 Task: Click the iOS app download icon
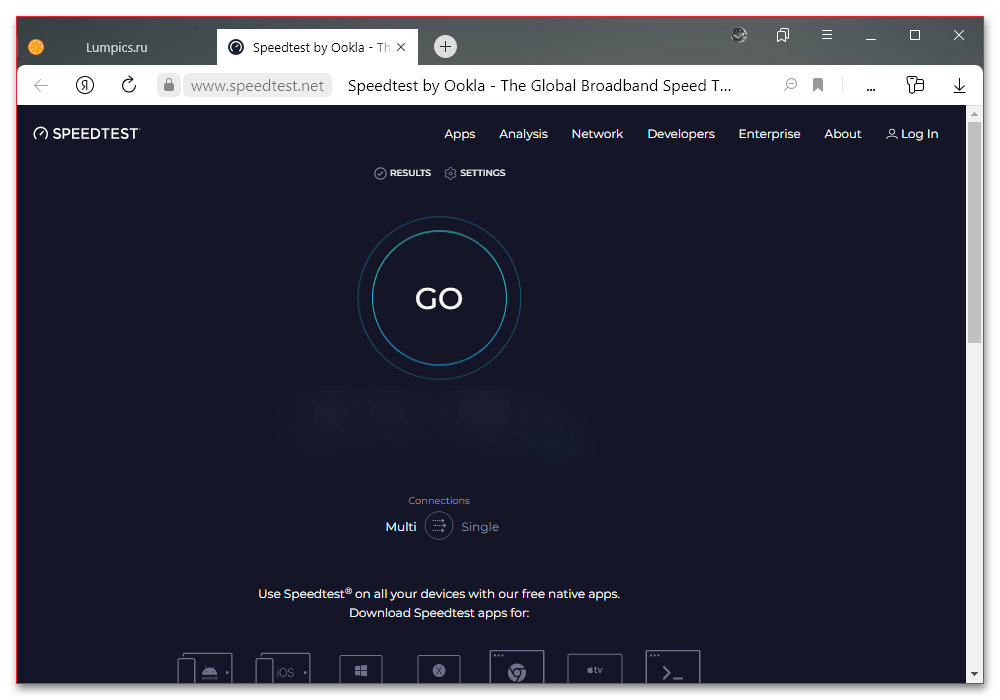tap(283, 667)
